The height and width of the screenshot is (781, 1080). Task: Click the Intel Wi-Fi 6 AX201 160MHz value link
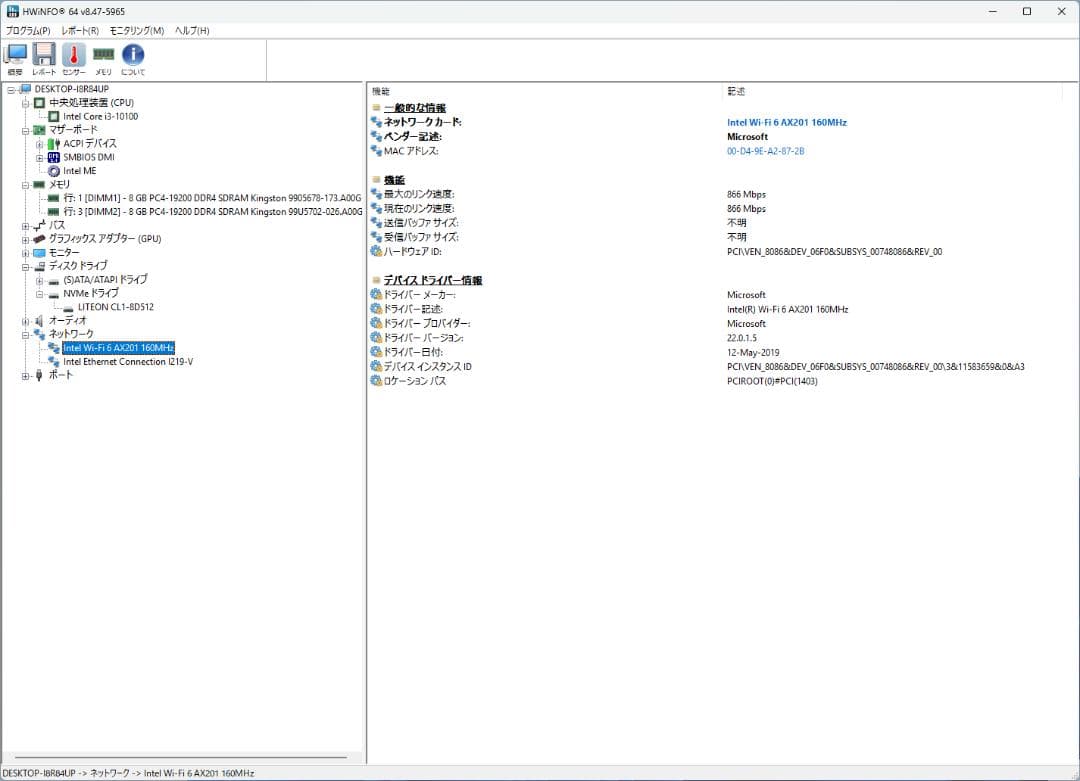click(787, 123)
